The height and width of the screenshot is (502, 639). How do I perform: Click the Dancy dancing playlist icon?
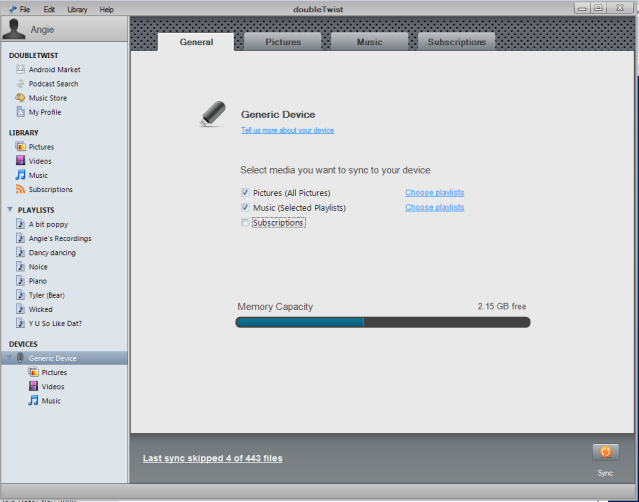coord(20,252)
